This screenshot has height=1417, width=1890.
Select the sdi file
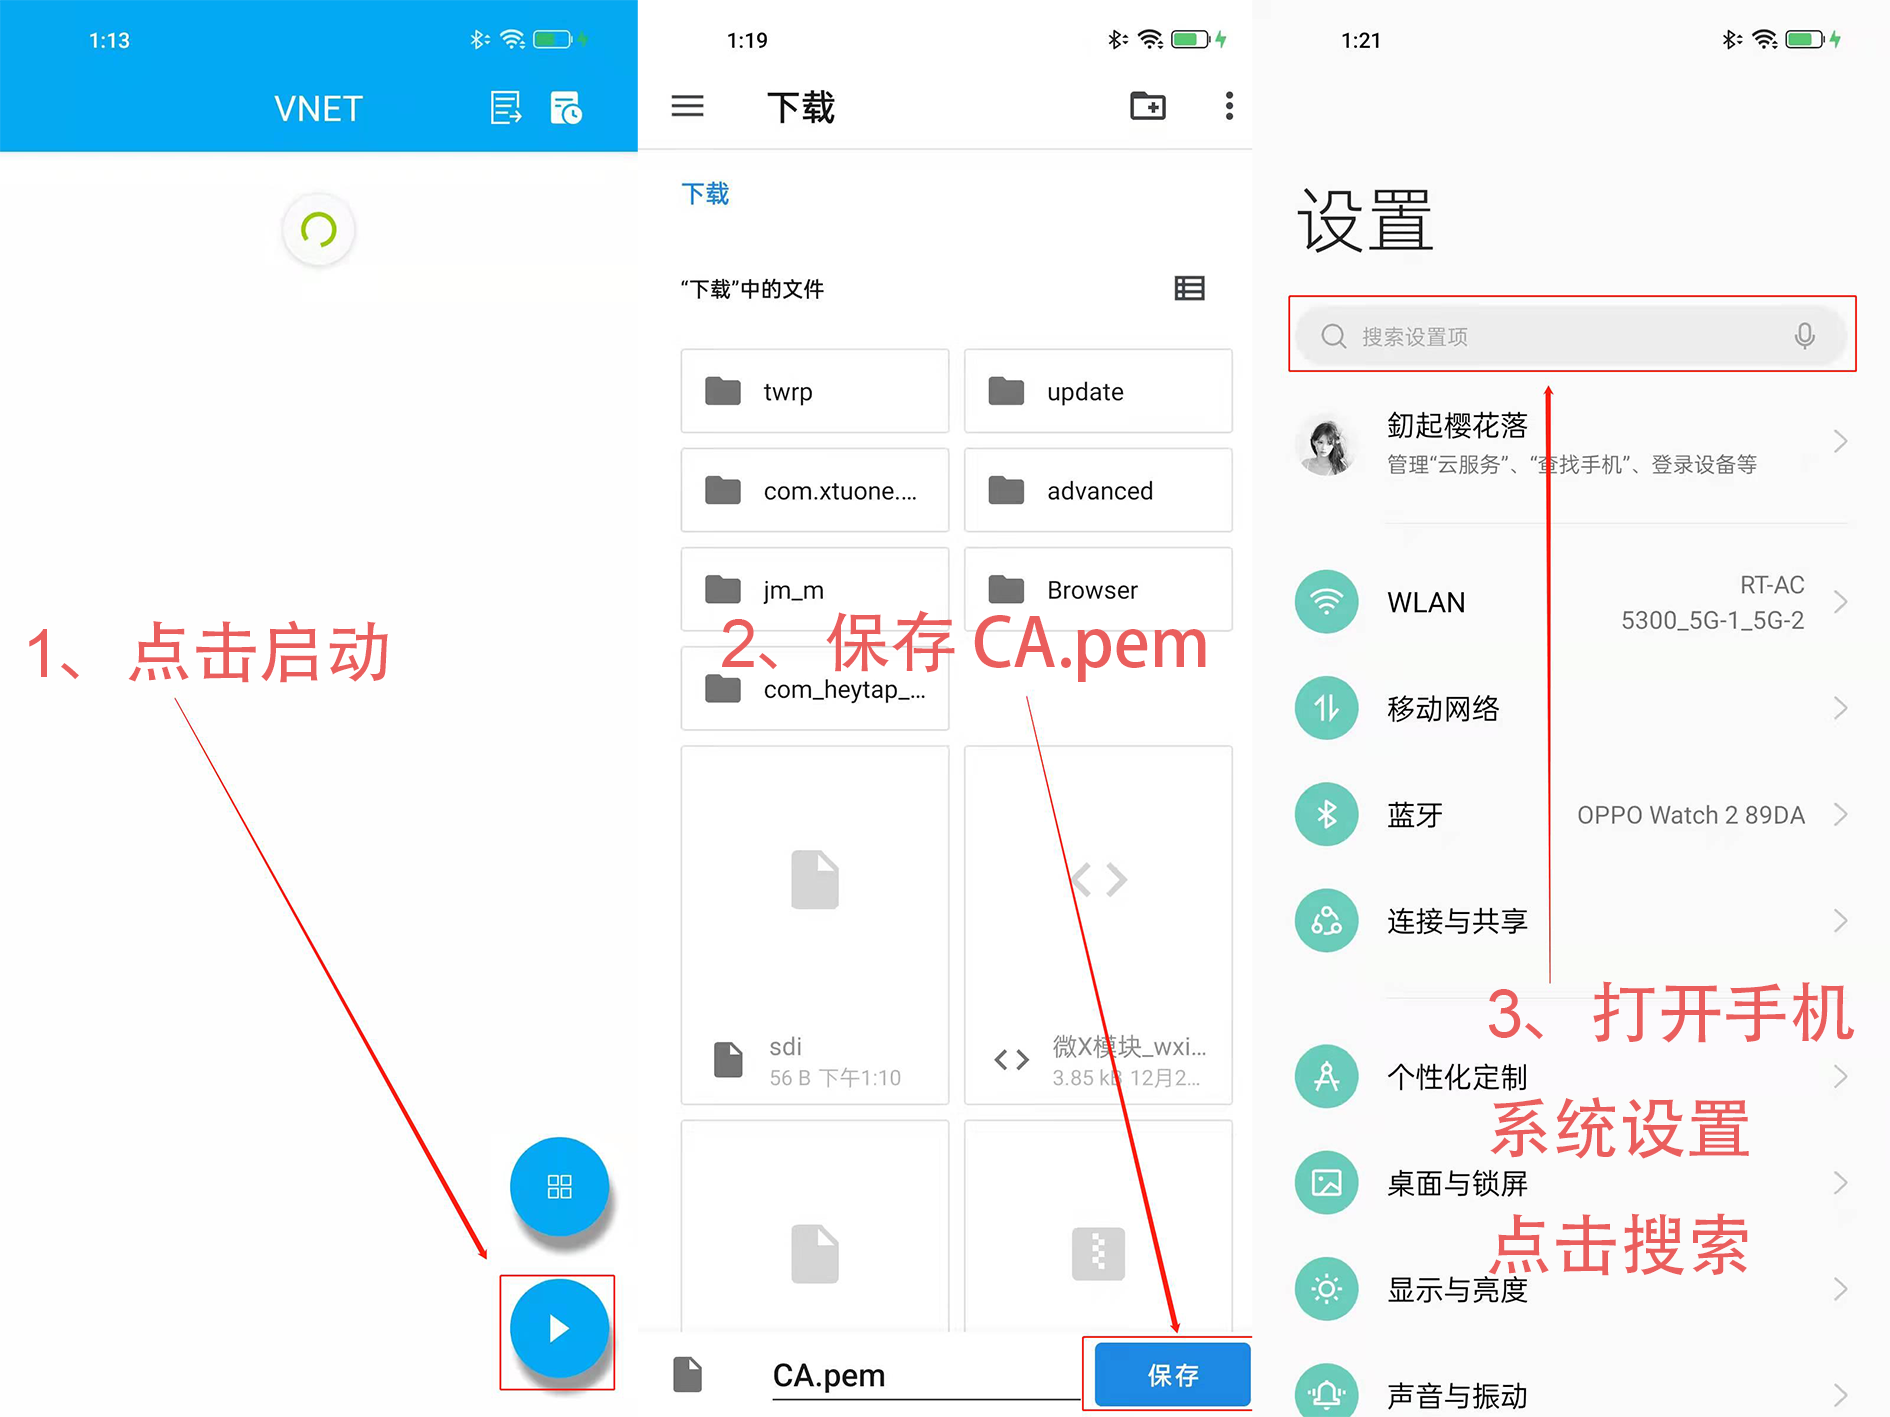point(815,925)
